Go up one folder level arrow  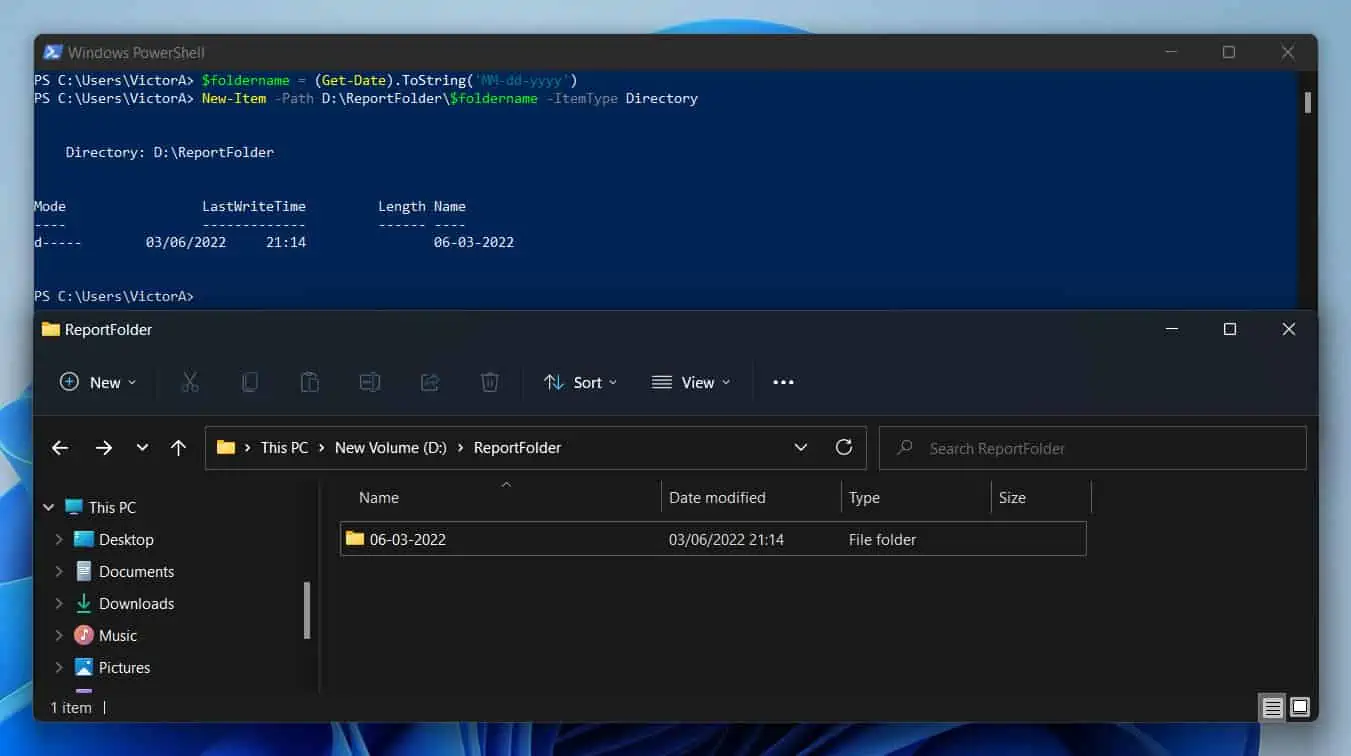[178, 448]
